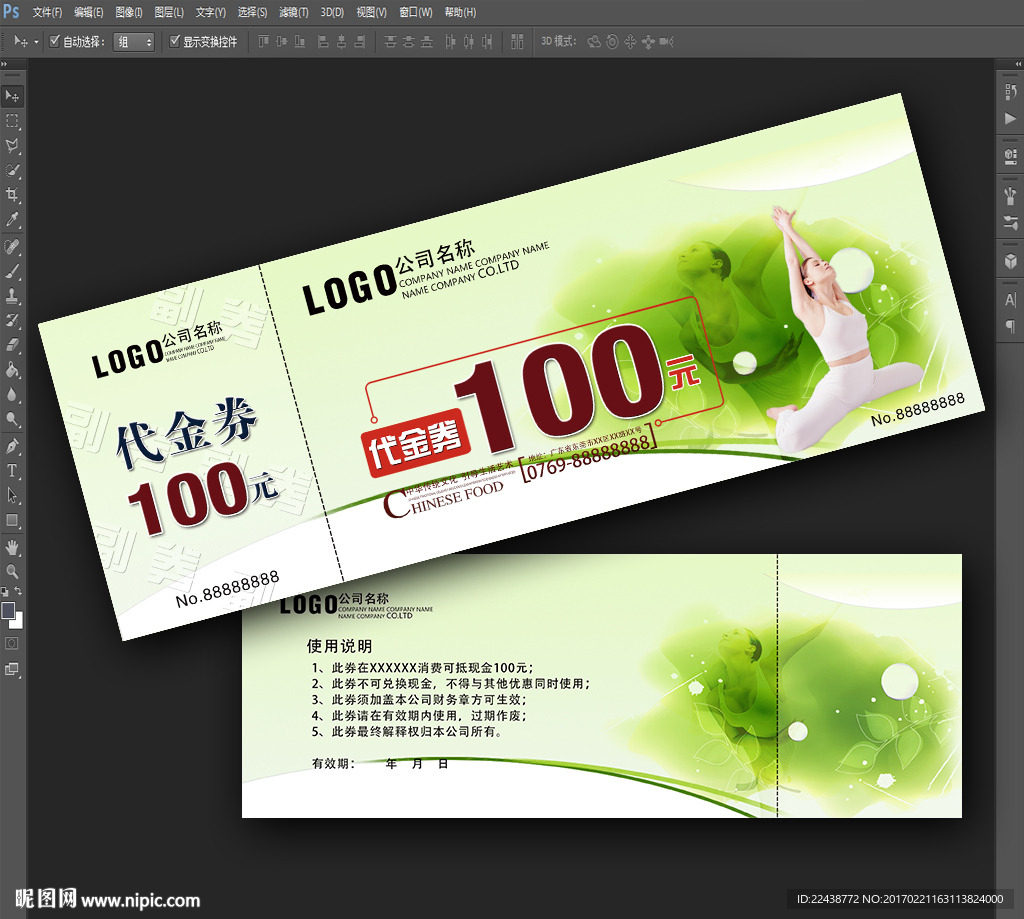
Task: Toggle the 自动选择 checkbox
Action: (55, 42)
